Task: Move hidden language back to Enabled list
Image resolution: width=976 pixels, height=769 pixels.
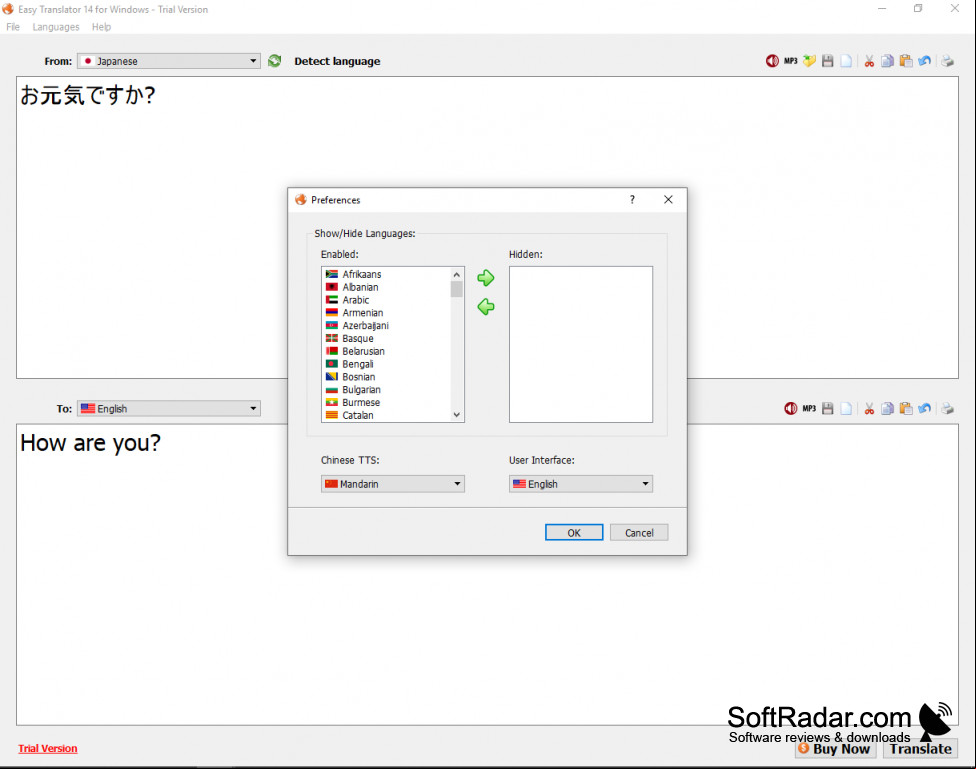Action: click(486, 306)
